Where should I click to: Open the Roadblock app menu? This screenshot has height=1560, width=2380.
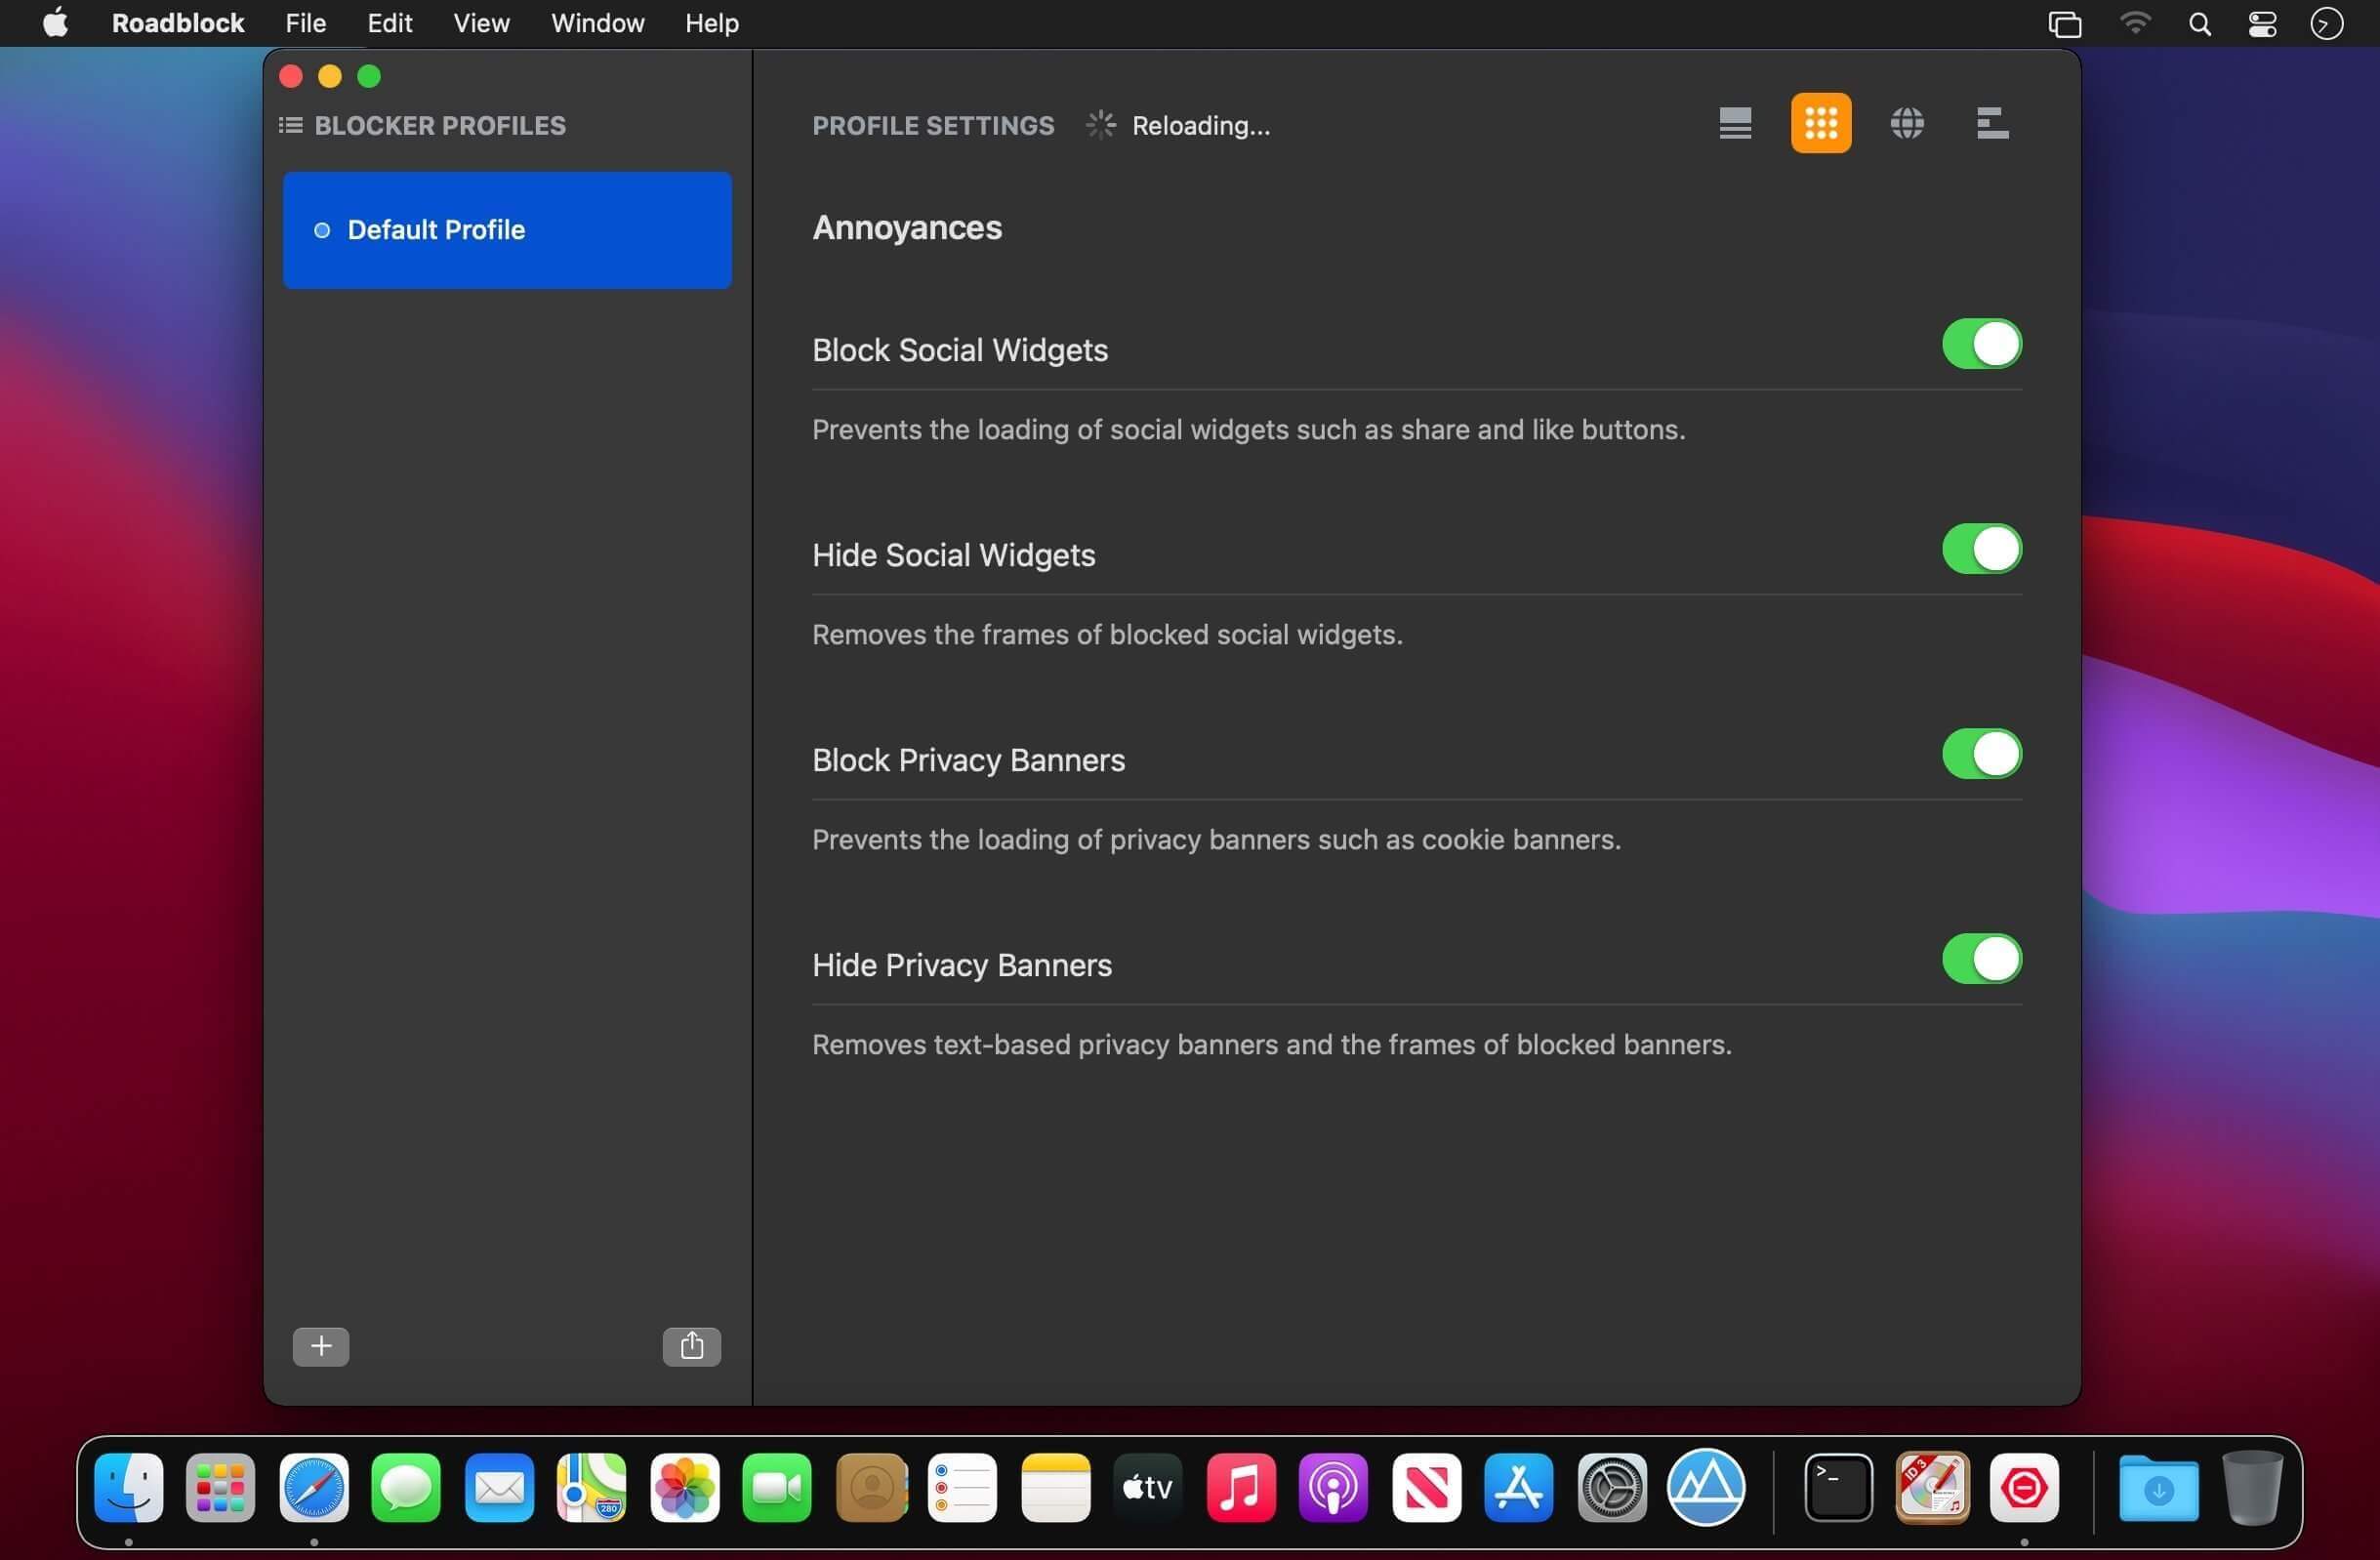pos(178,23)
